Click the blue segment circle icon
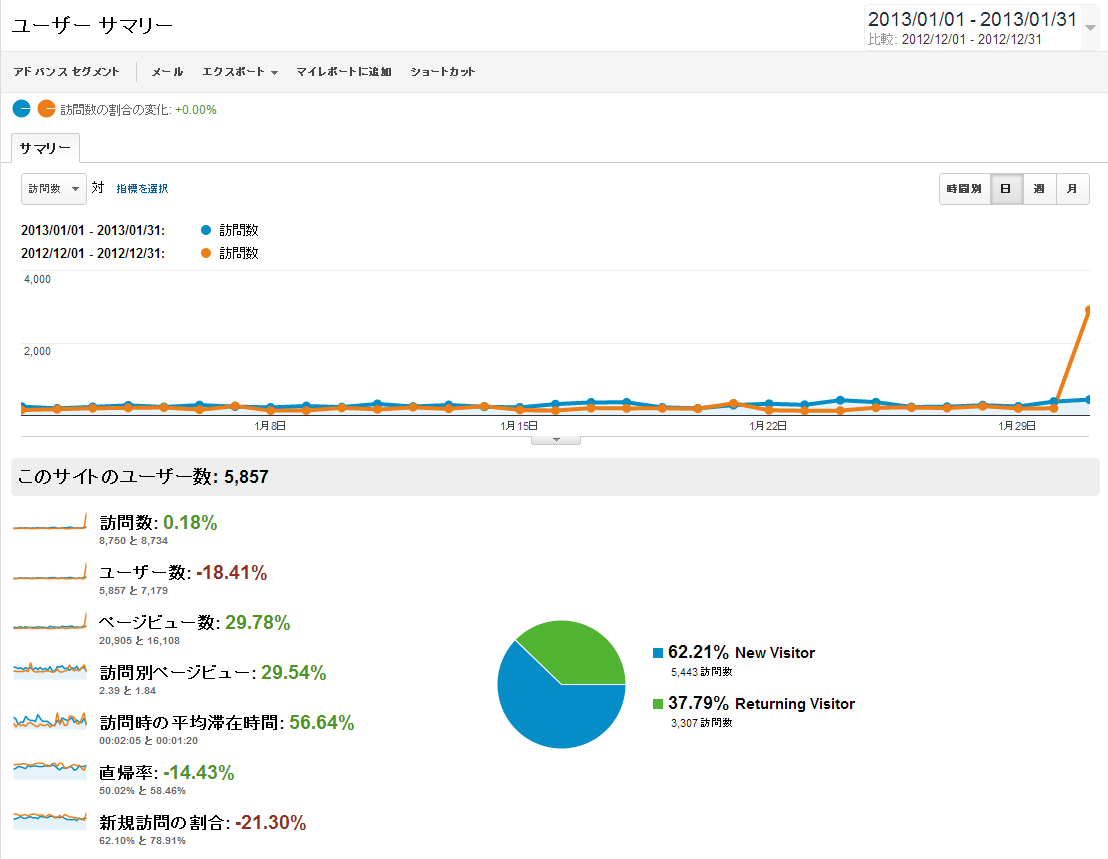Viewport: 1108px width, 859px height. coord(21,109)
